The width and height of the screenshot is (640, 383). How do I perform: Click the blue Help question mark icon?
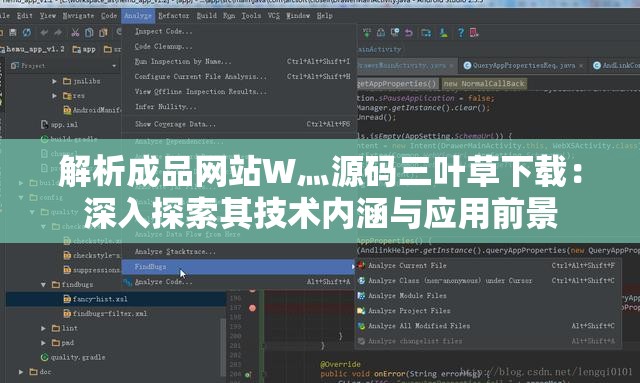(x=460, y=33)
